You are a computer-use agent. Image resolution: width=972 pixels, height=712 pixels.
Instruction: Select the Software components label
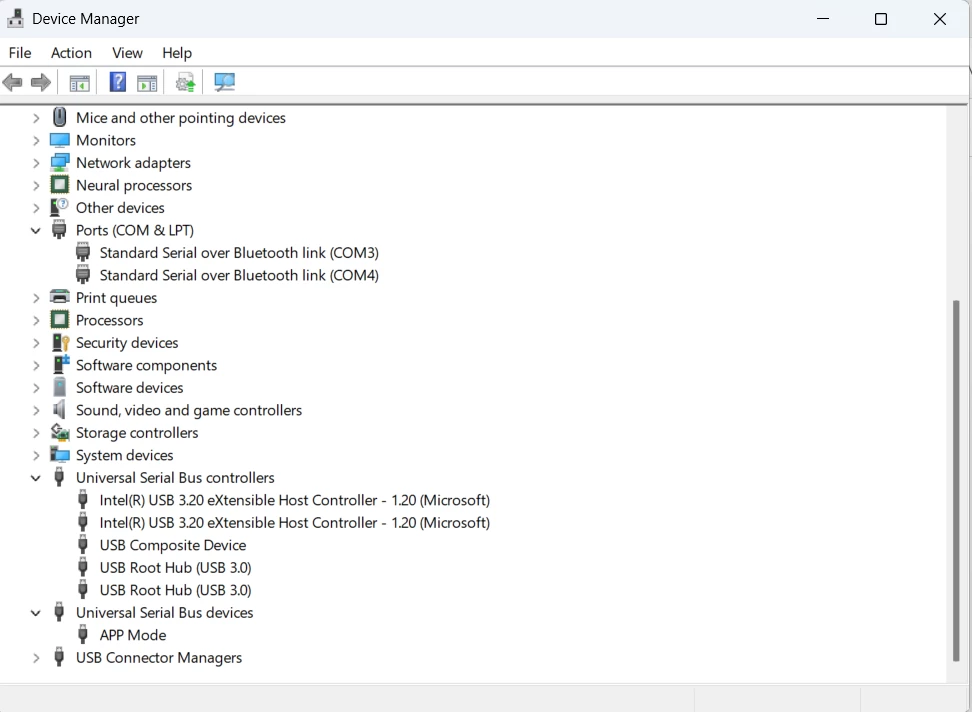pos(146,365)
